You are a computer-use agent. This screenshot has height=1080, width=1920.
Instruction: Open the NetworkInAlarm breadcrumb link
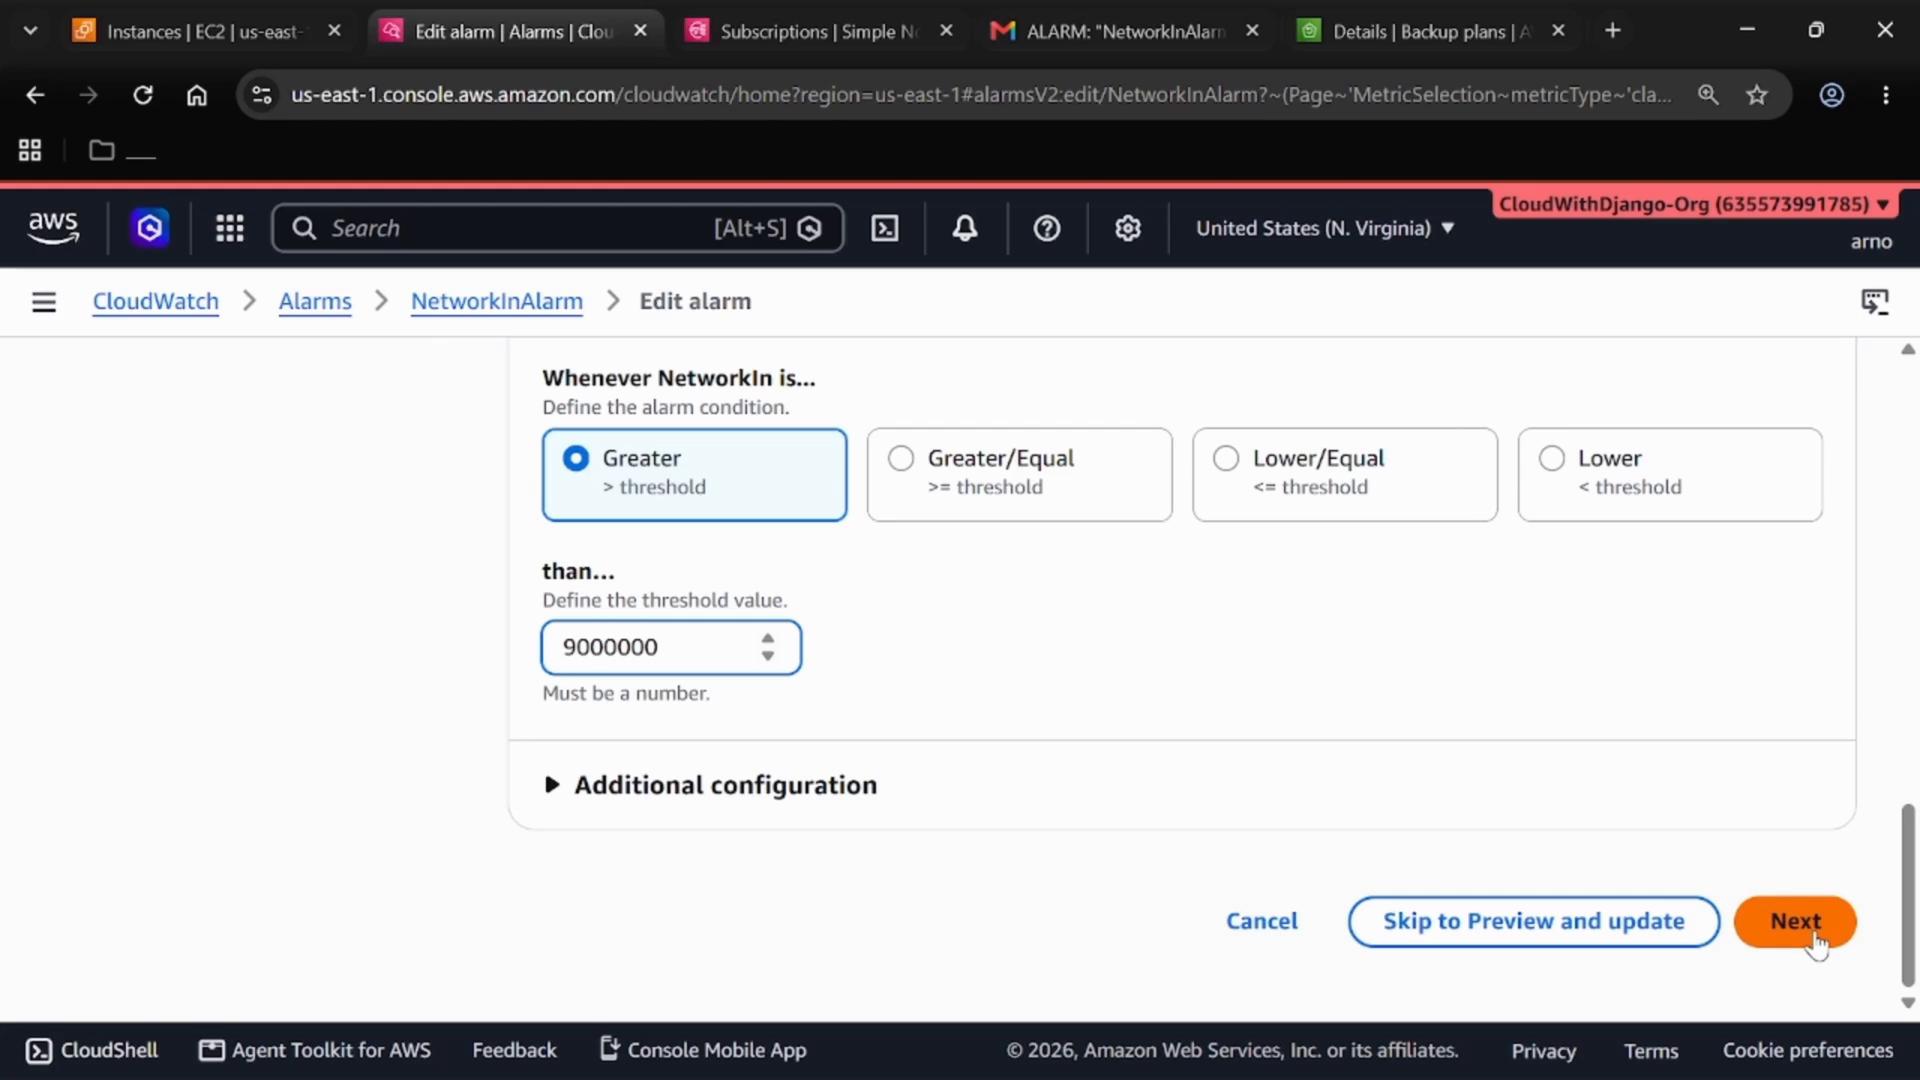[x=497, y=301]
